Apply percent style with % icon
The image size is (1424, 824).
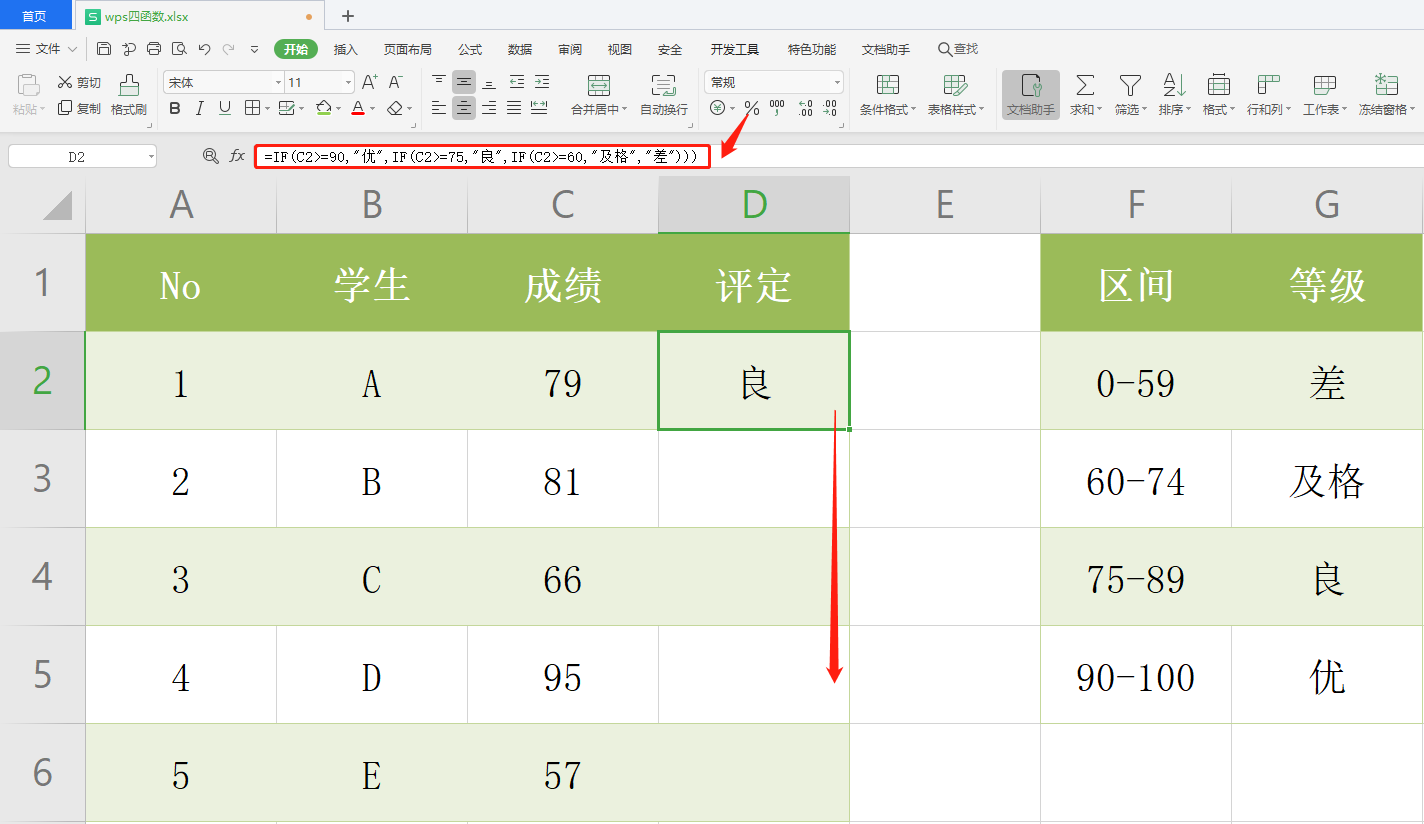tap(752, 108)
